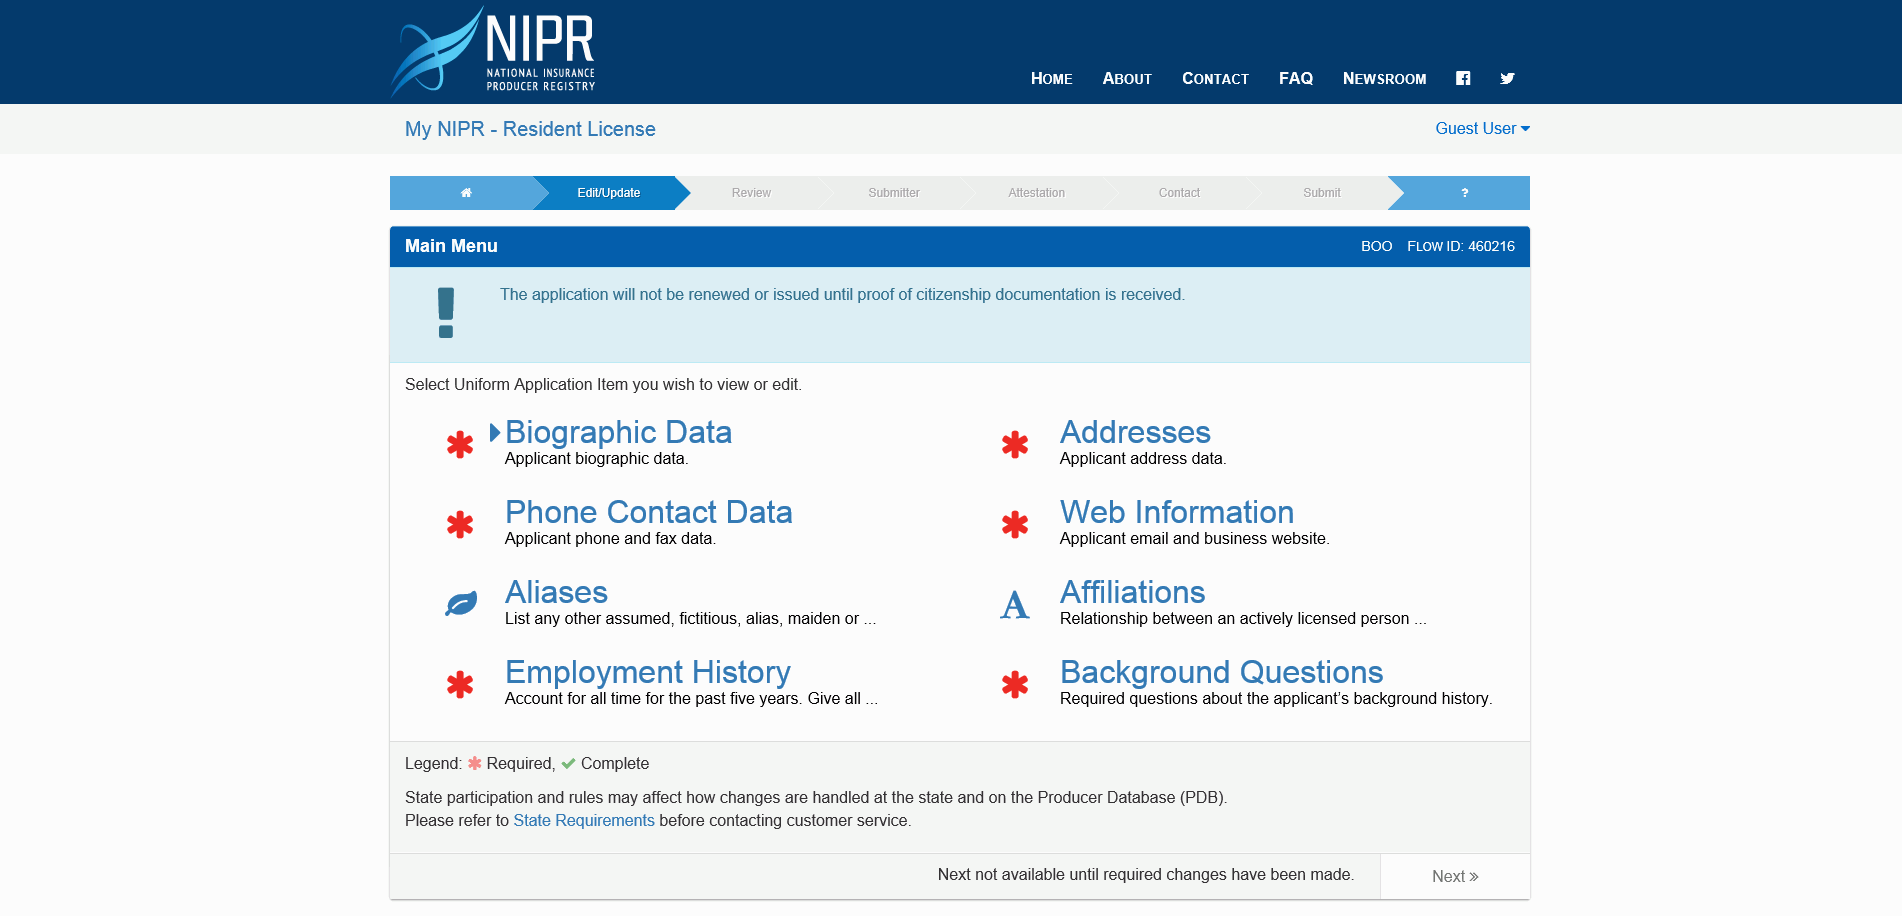Open Contact in the top navigation
This screenshot has height=916, width=1902.
[x=1215, y=78]
